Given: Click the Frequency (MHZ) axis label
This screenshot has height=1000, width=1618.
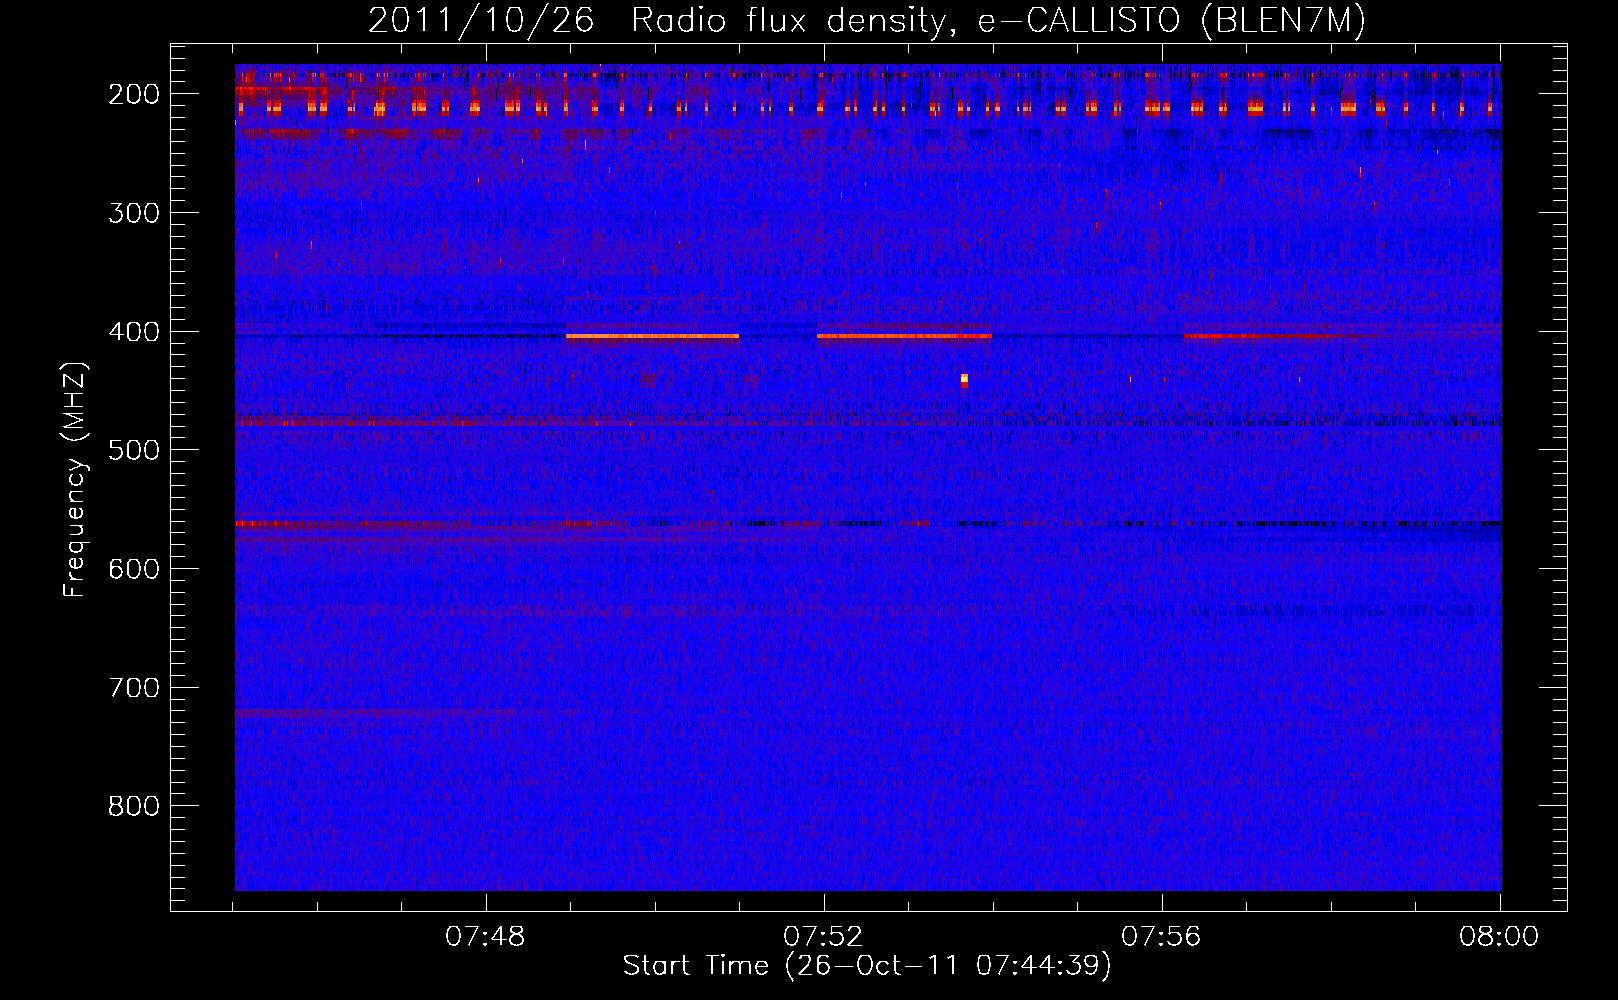Looking at the screenshot, I should pyautogui.click(x=75, y=480).
